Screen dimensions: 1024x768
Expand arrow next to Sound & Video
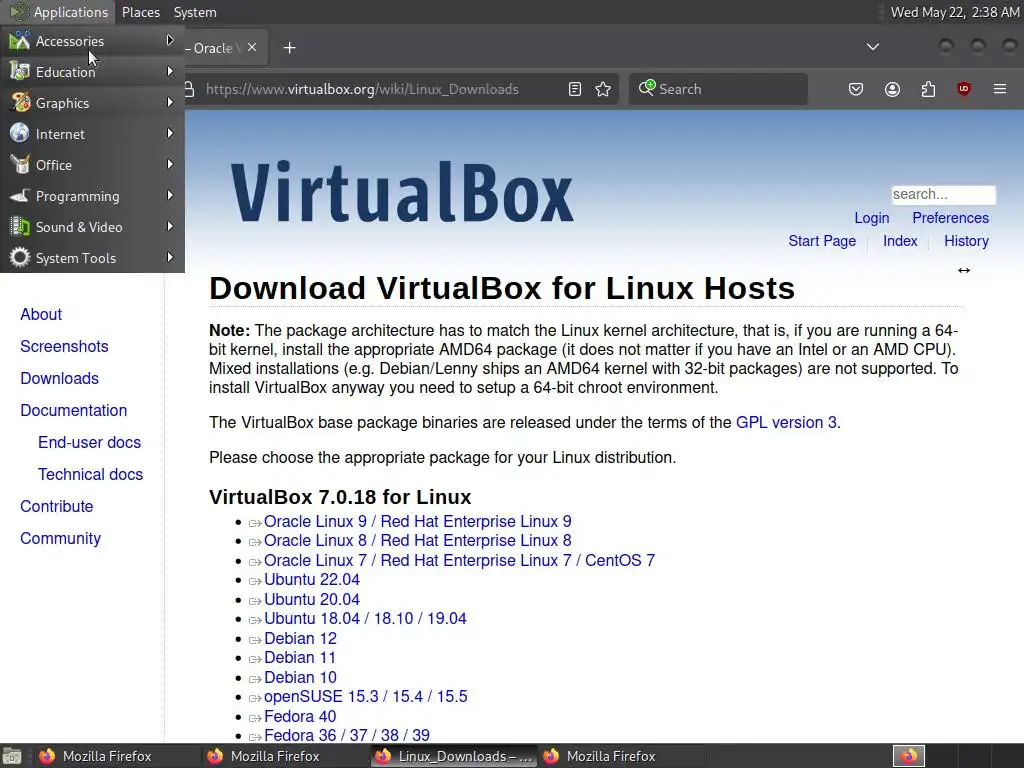[170, 226]
